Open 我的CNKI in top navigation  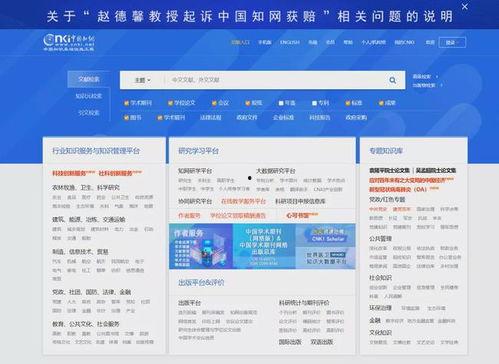click(405, 42)
